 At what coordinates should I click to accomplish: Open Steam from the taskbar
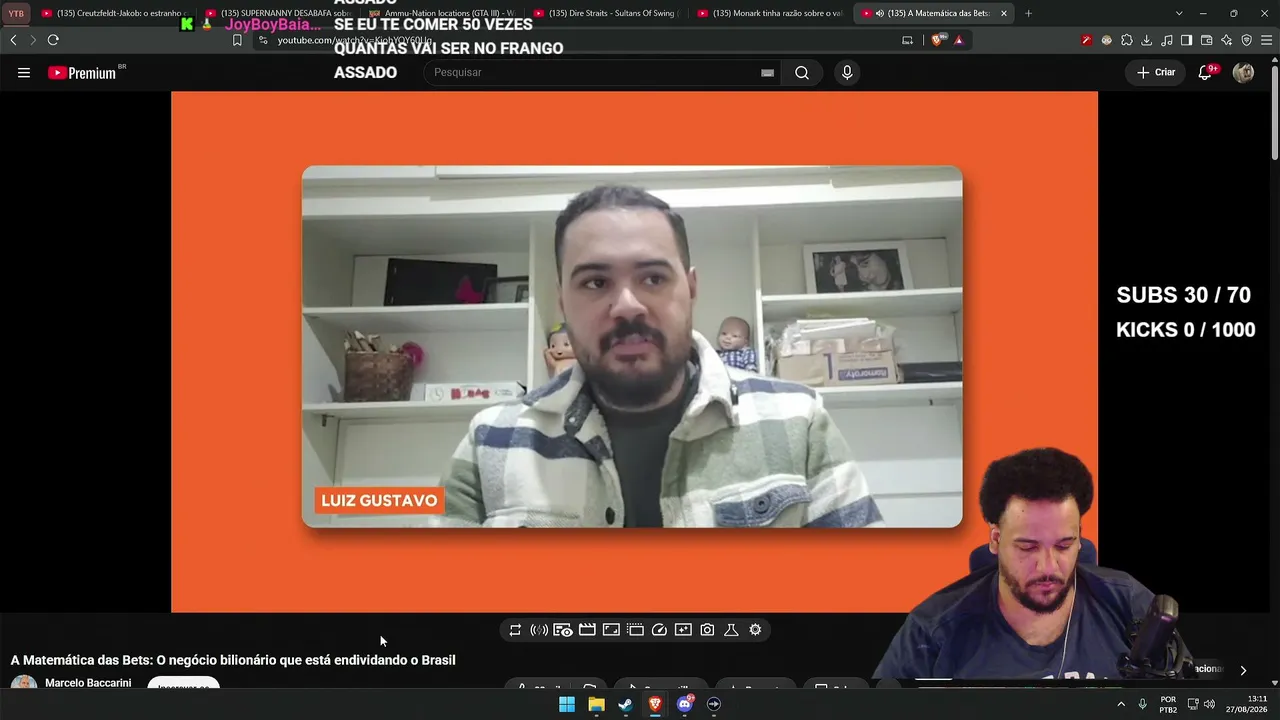(x=625, y=704)
